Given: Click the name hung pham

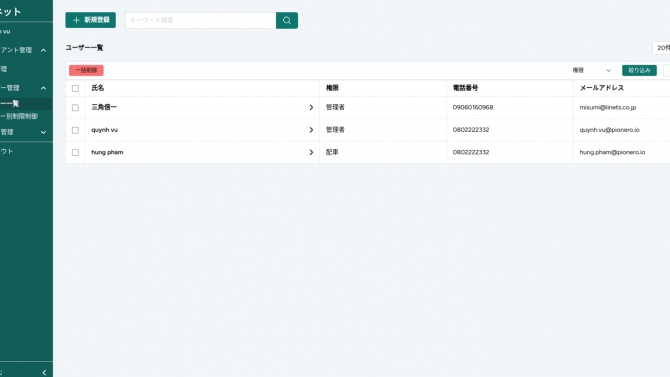Looking at the screenshot, I should point(107,152).
